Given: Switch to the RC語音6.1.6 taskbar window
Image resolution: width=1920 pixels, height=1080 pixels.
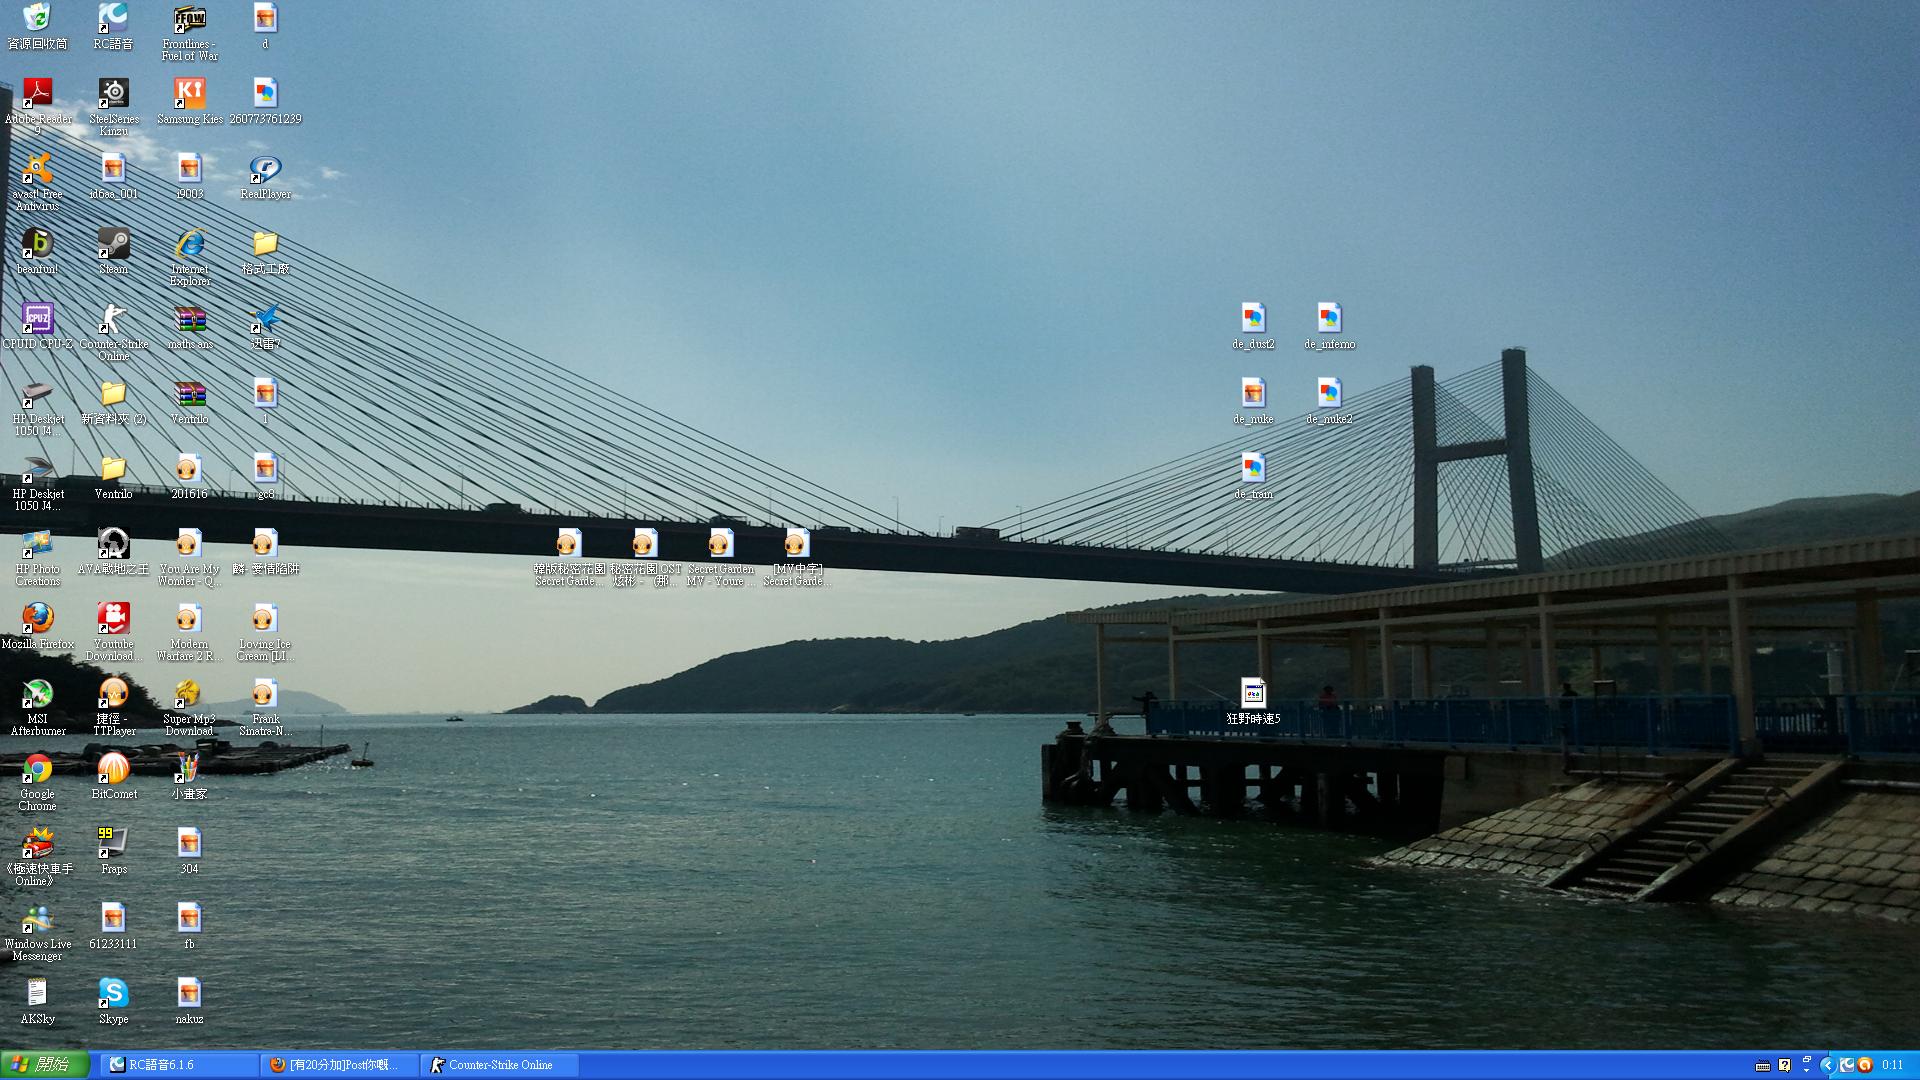Looking at the screenshot, I should pos(178,1065).
